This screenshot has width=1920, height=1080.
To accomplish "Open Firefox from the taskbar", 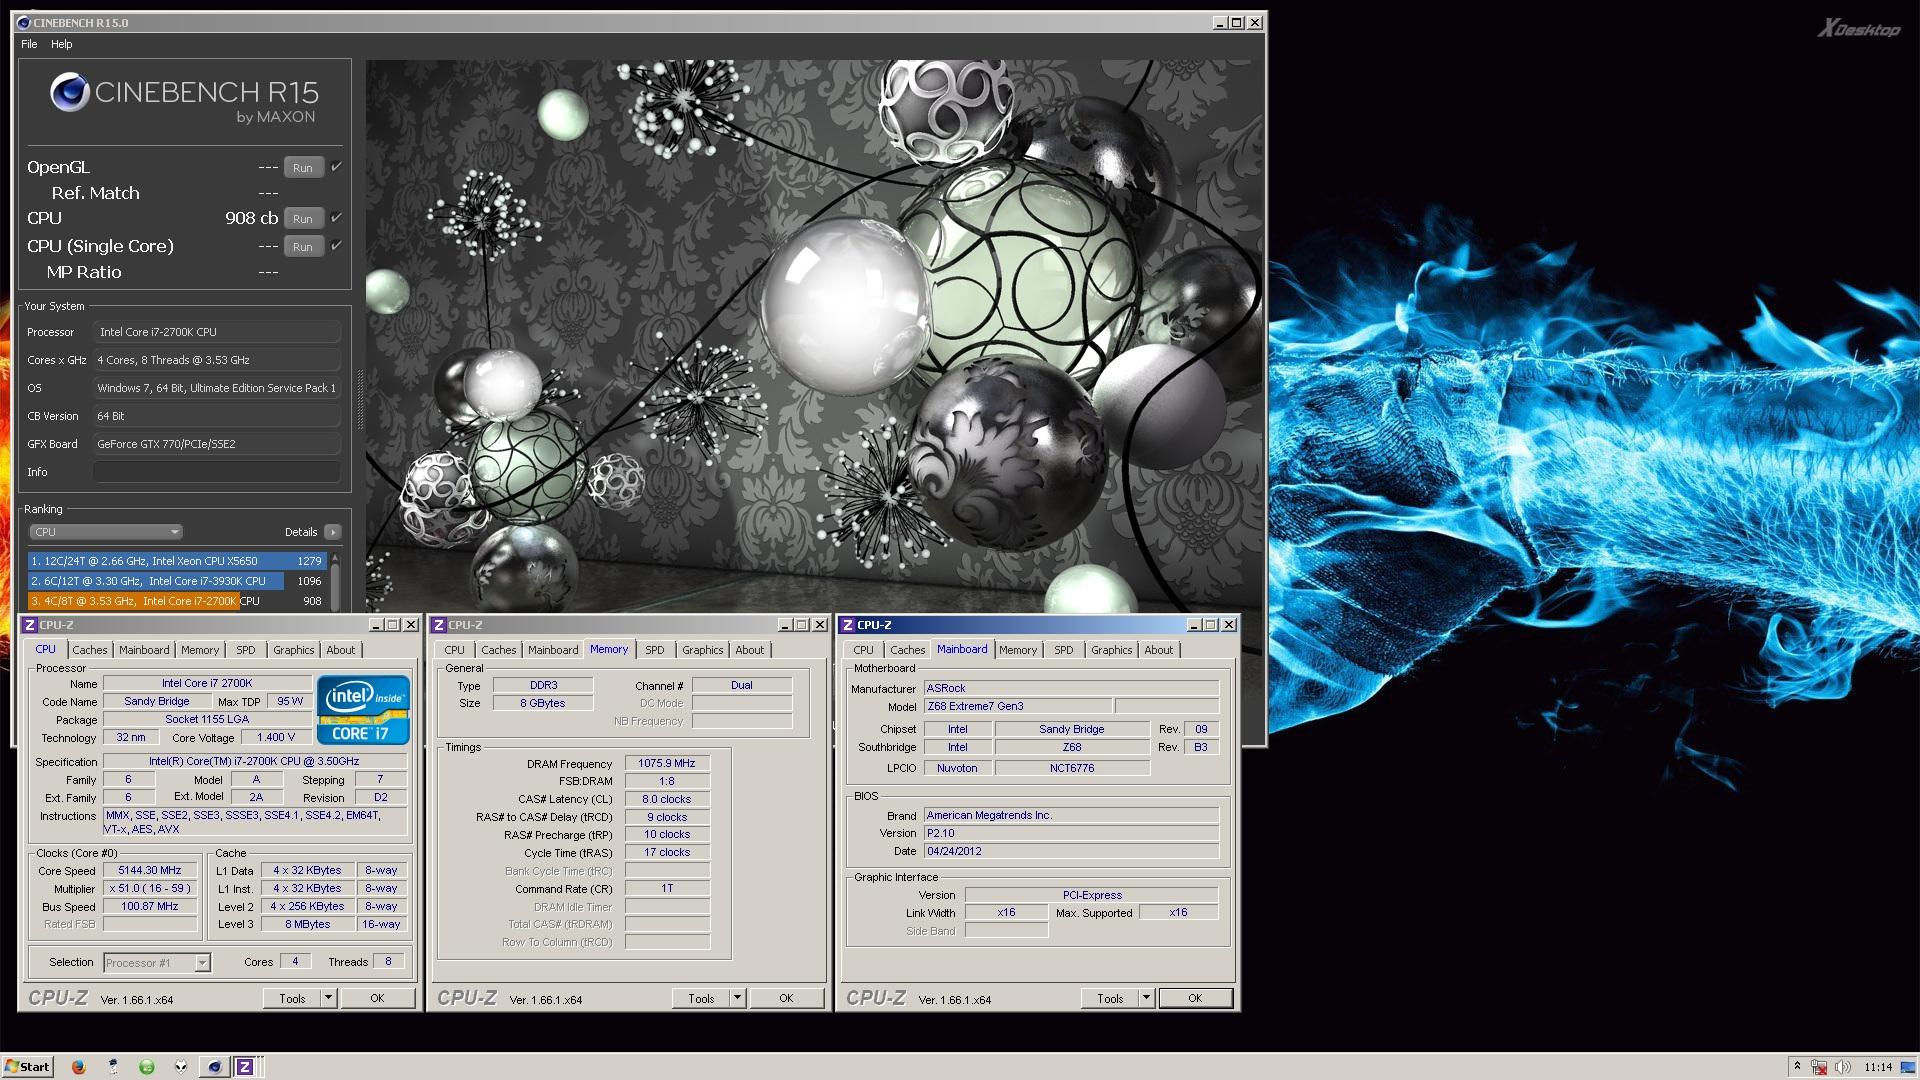I will click(79, 1067).
